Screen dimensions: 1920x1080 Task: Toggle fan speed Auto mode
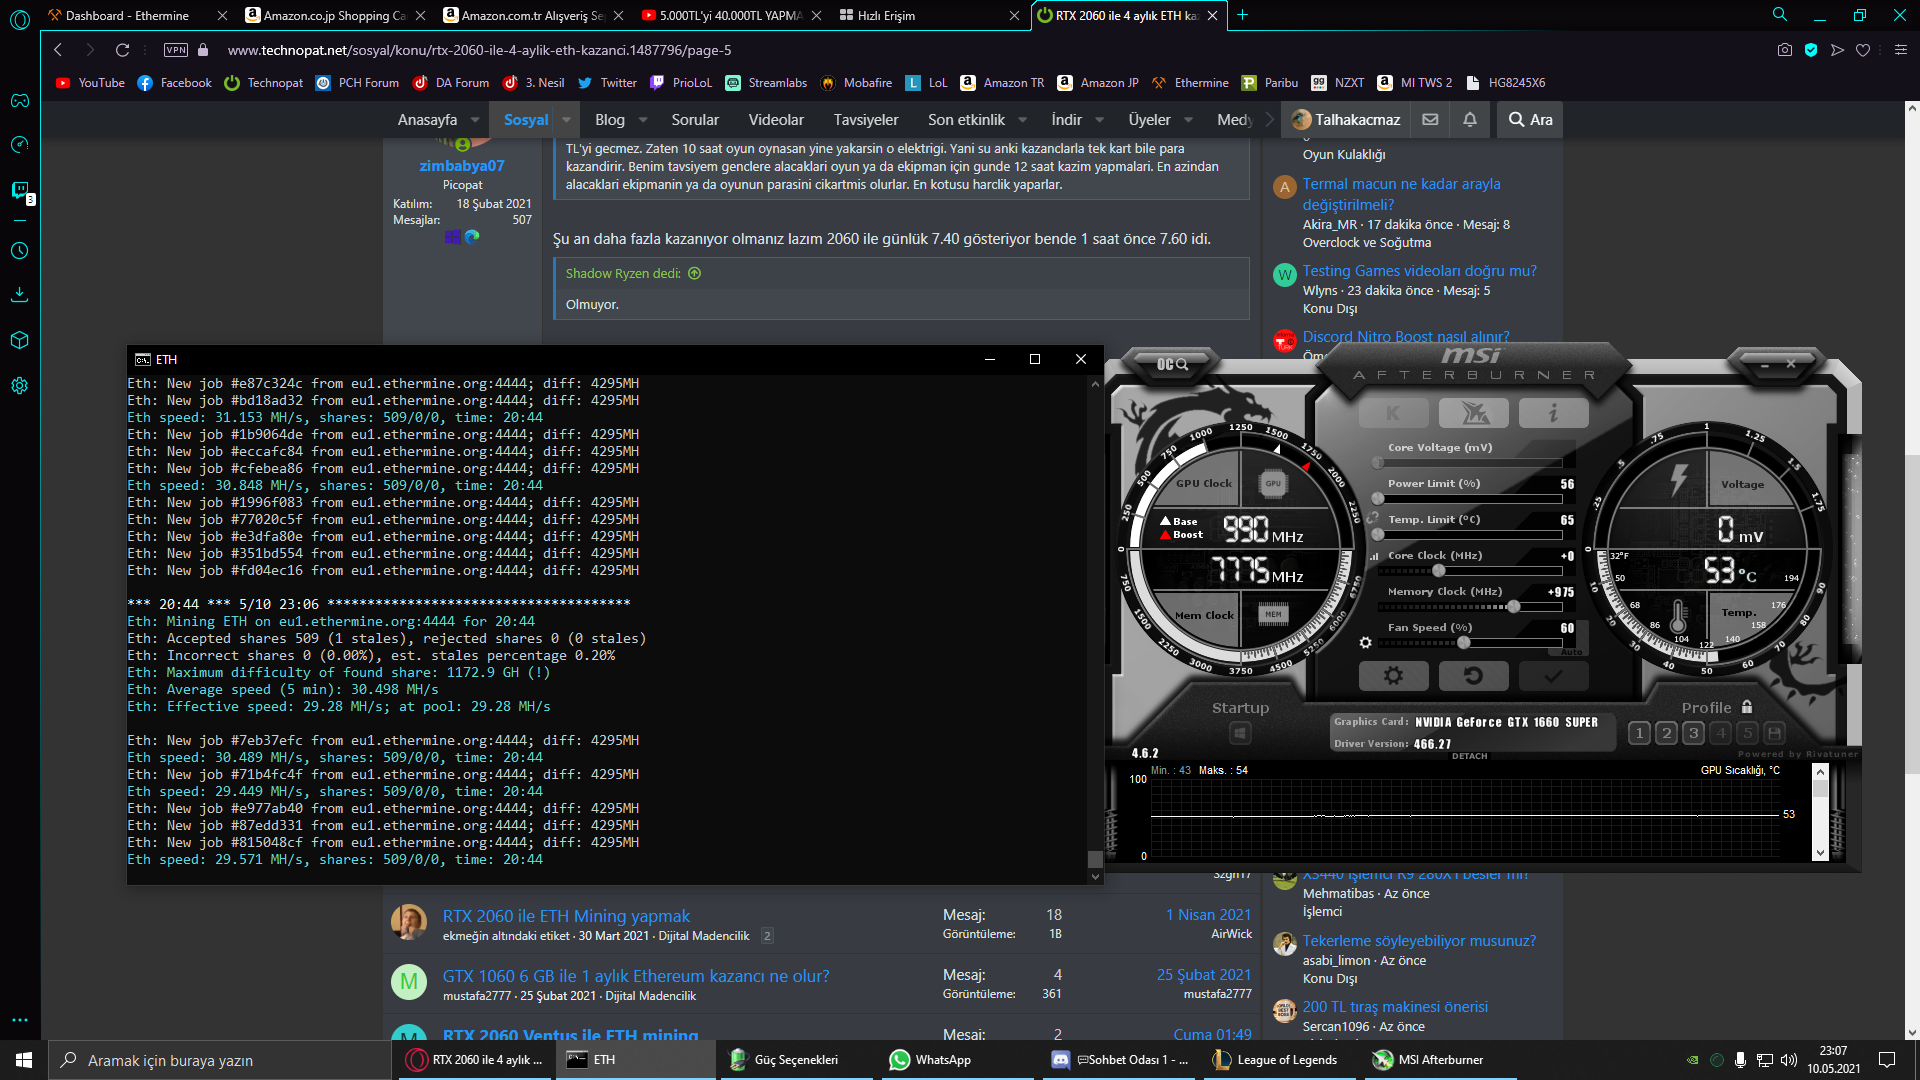(x=1572, y=651)
